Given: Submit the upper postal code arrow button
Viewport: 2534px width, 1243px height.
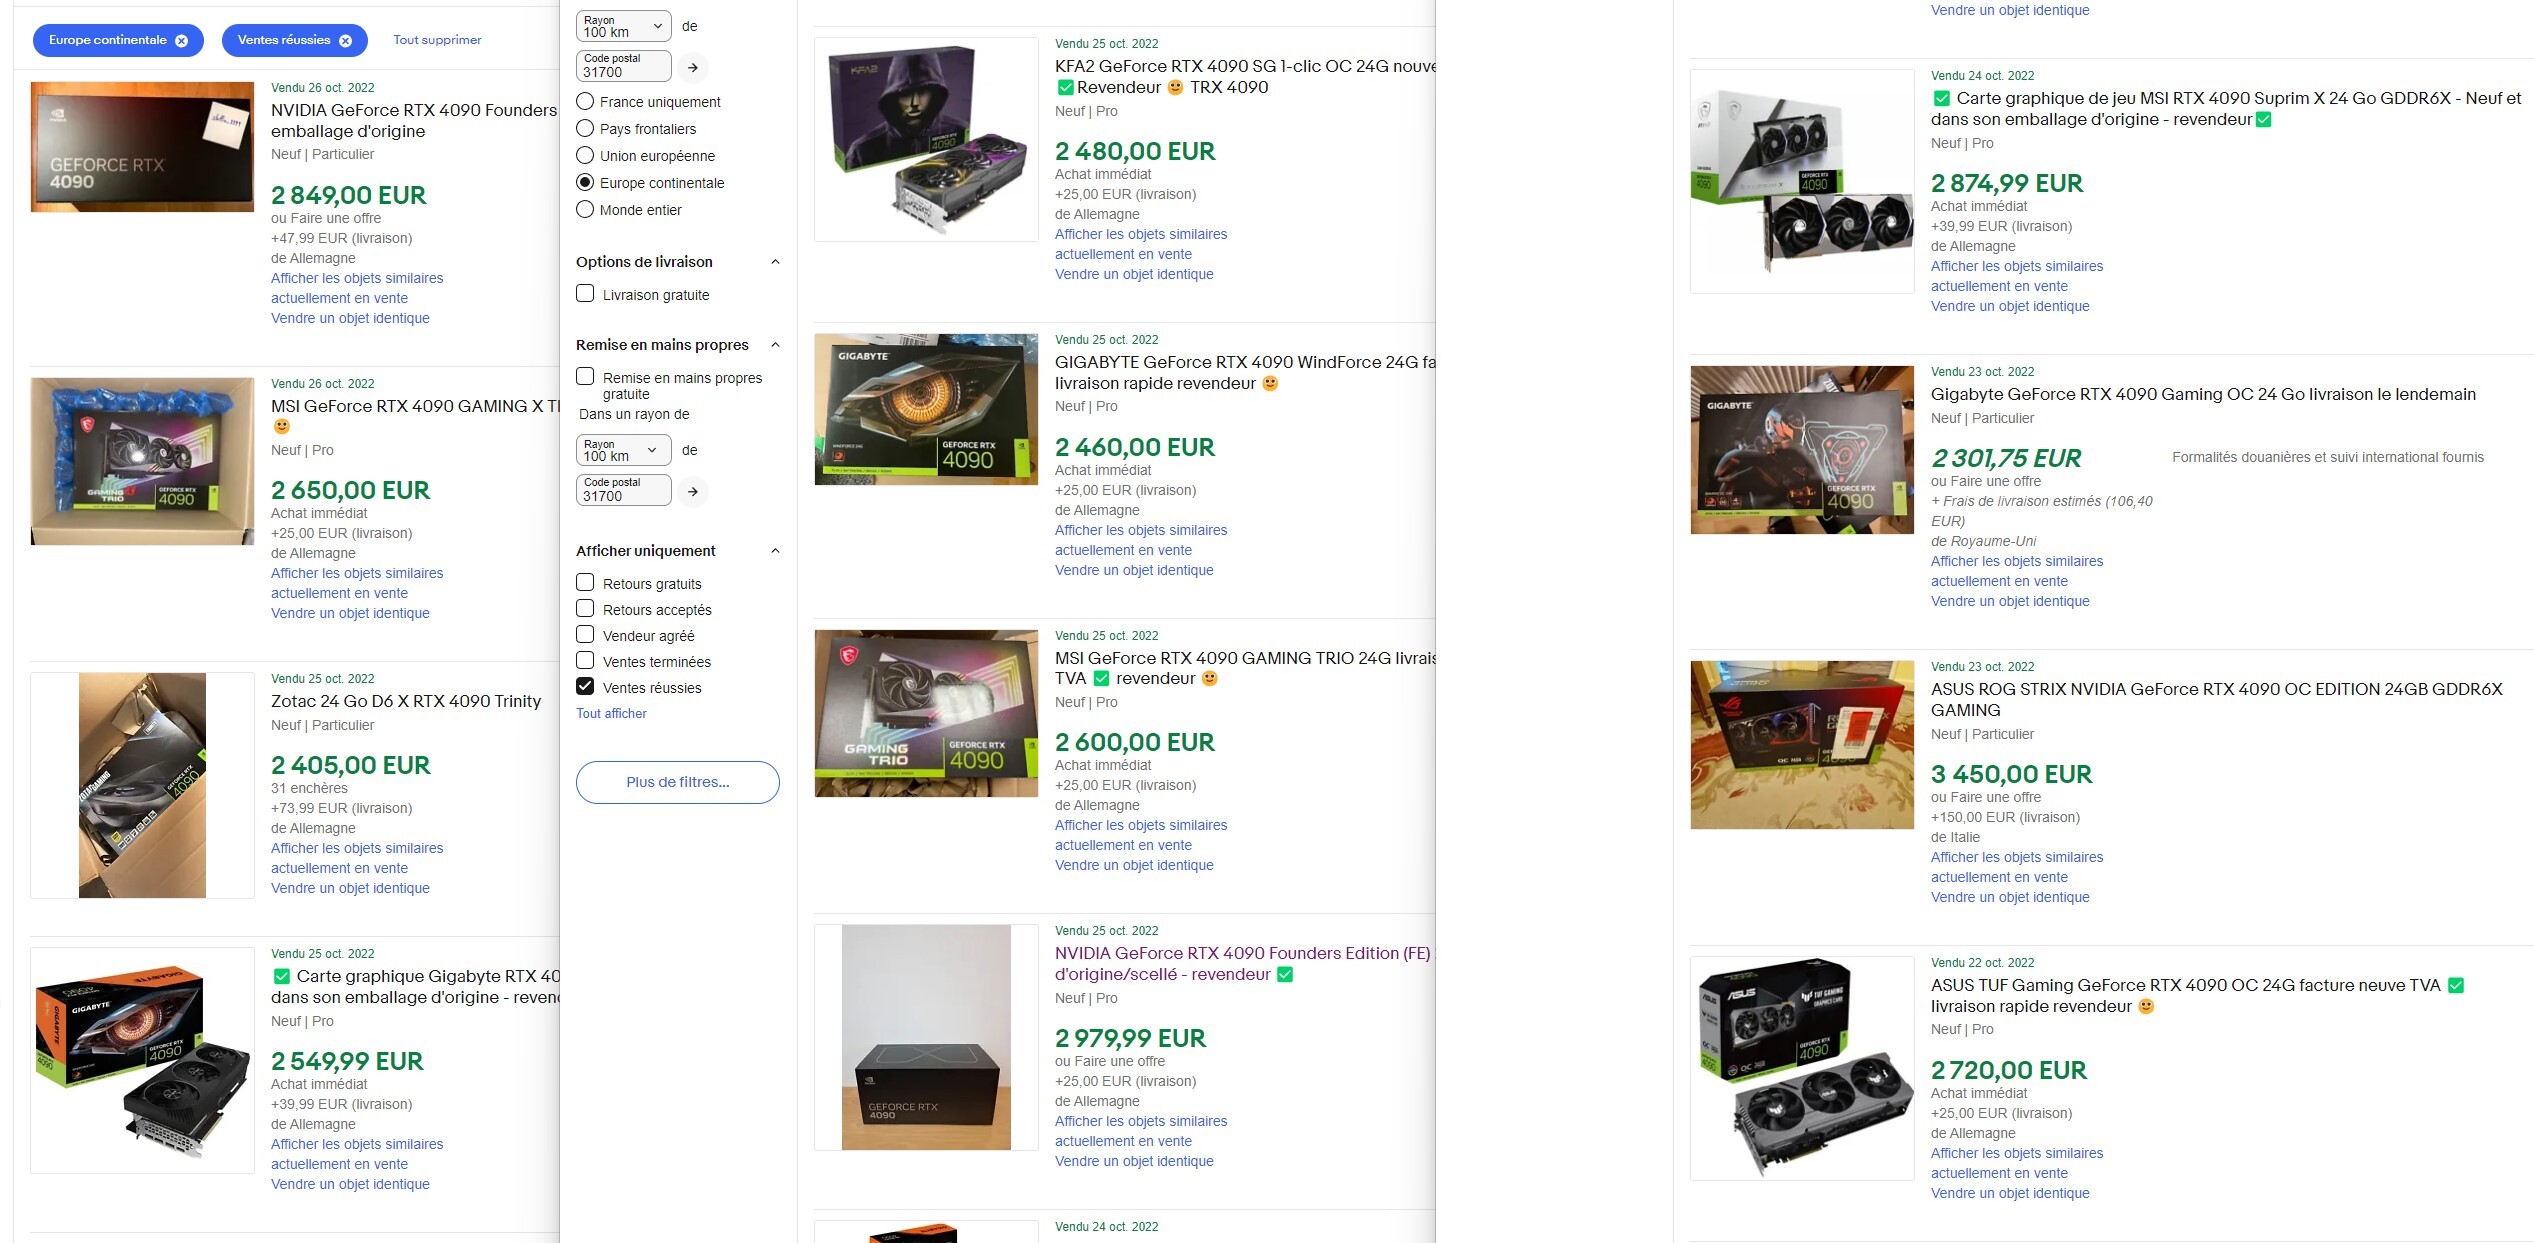Looking at the screenshot, I should [693, 68].
